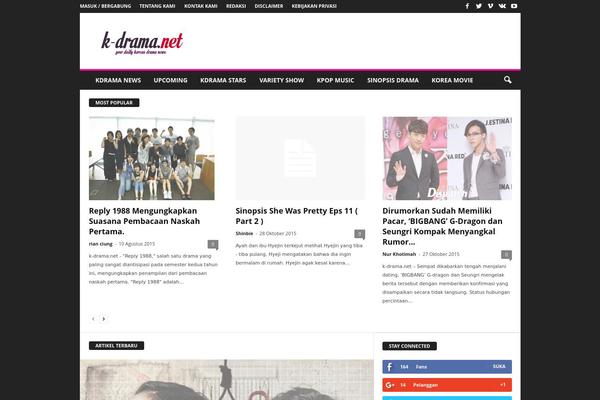Select the KPop Music menu item
This screenshot has height=400, width=600.
pyautogui.click(x=335, y=80)
